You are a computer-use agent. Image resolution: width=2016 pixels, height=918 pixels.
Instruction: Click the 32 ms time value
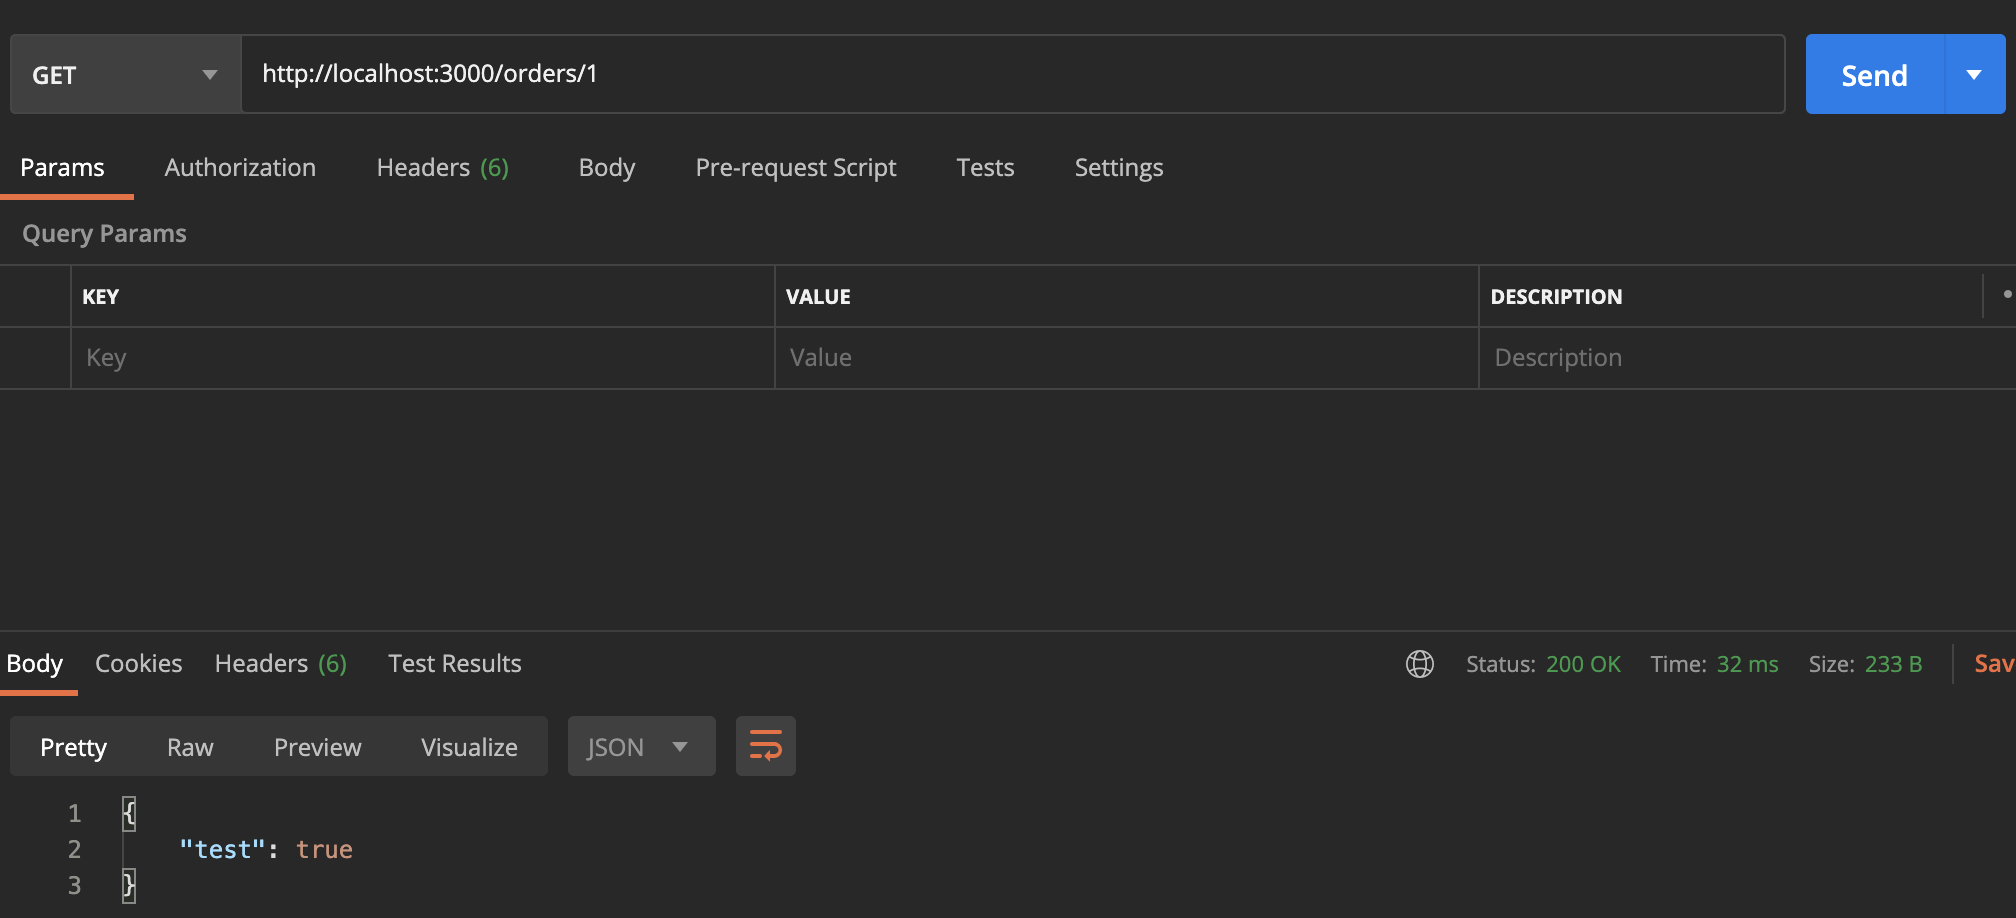tap(1748, 664)
